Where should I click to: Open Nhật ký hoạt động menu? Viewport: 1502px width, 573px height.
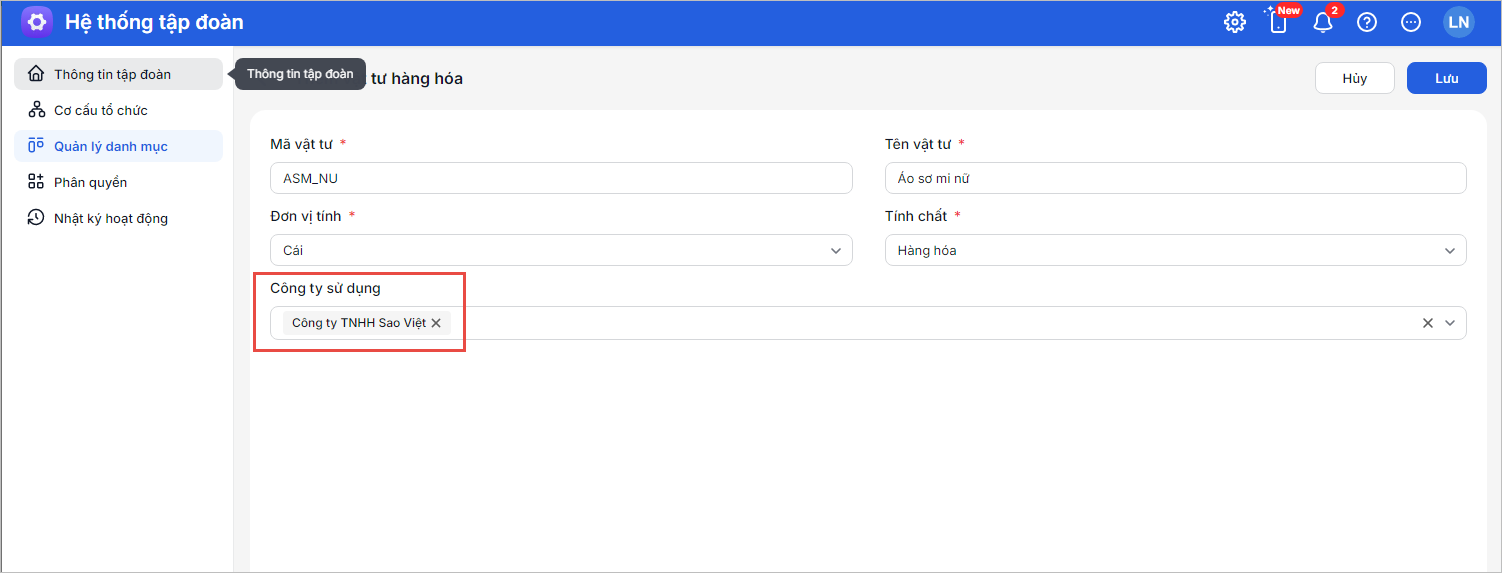[110, 218]
